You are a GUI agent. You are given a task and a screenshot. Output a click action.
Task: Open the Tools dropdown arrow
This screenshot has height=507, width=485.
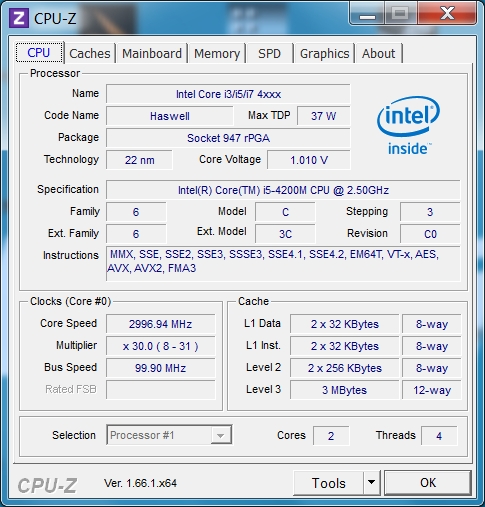371,482
